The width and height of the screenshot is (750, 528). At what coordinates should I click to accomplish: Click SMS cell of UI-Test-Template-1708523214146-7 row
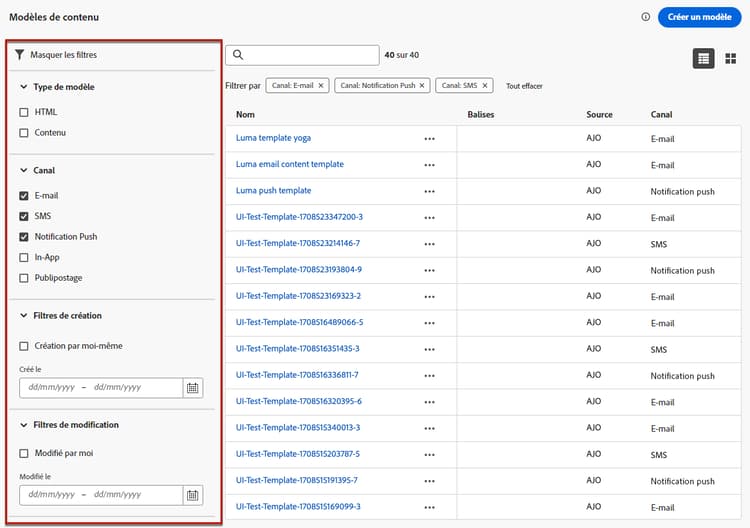click(659, 244)
